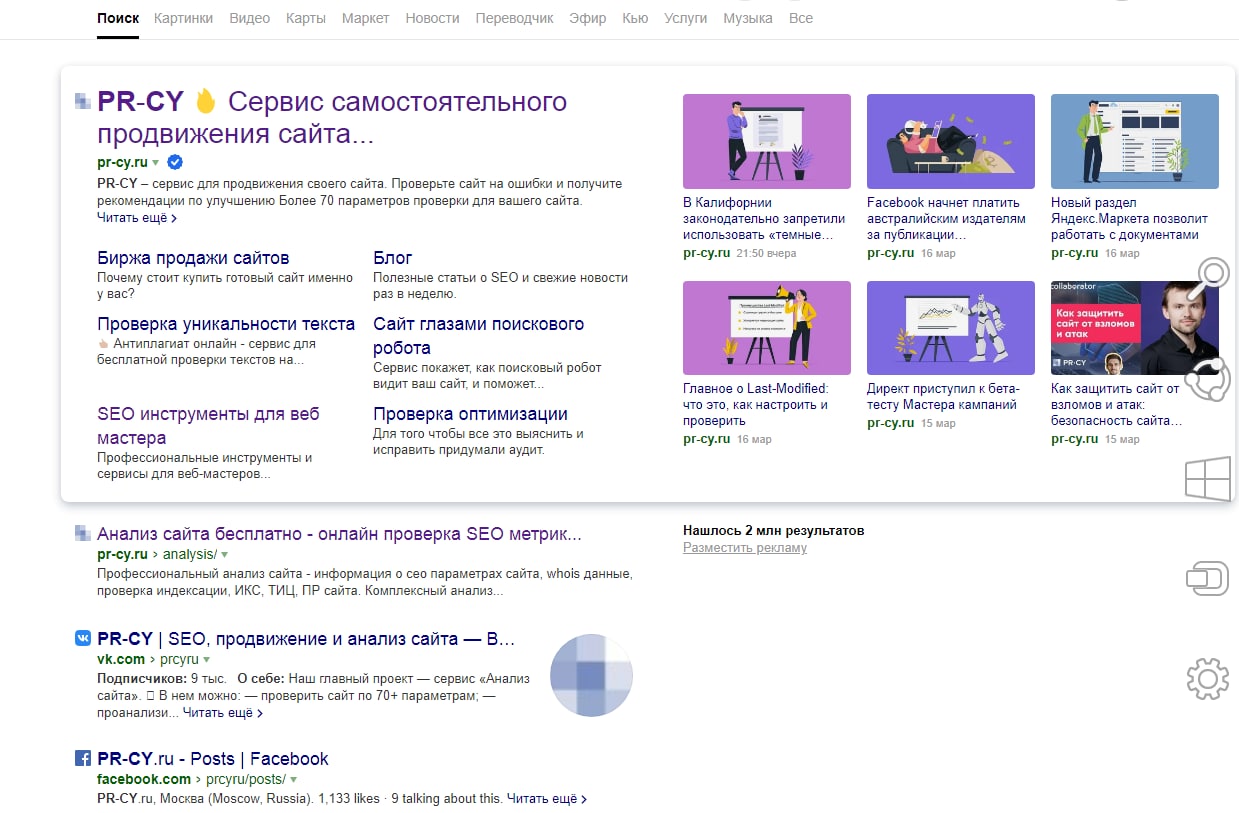Screen dimensions: 1239x813
Task: Open the Анализ сайта бесплатно result title
Action: 339,534
